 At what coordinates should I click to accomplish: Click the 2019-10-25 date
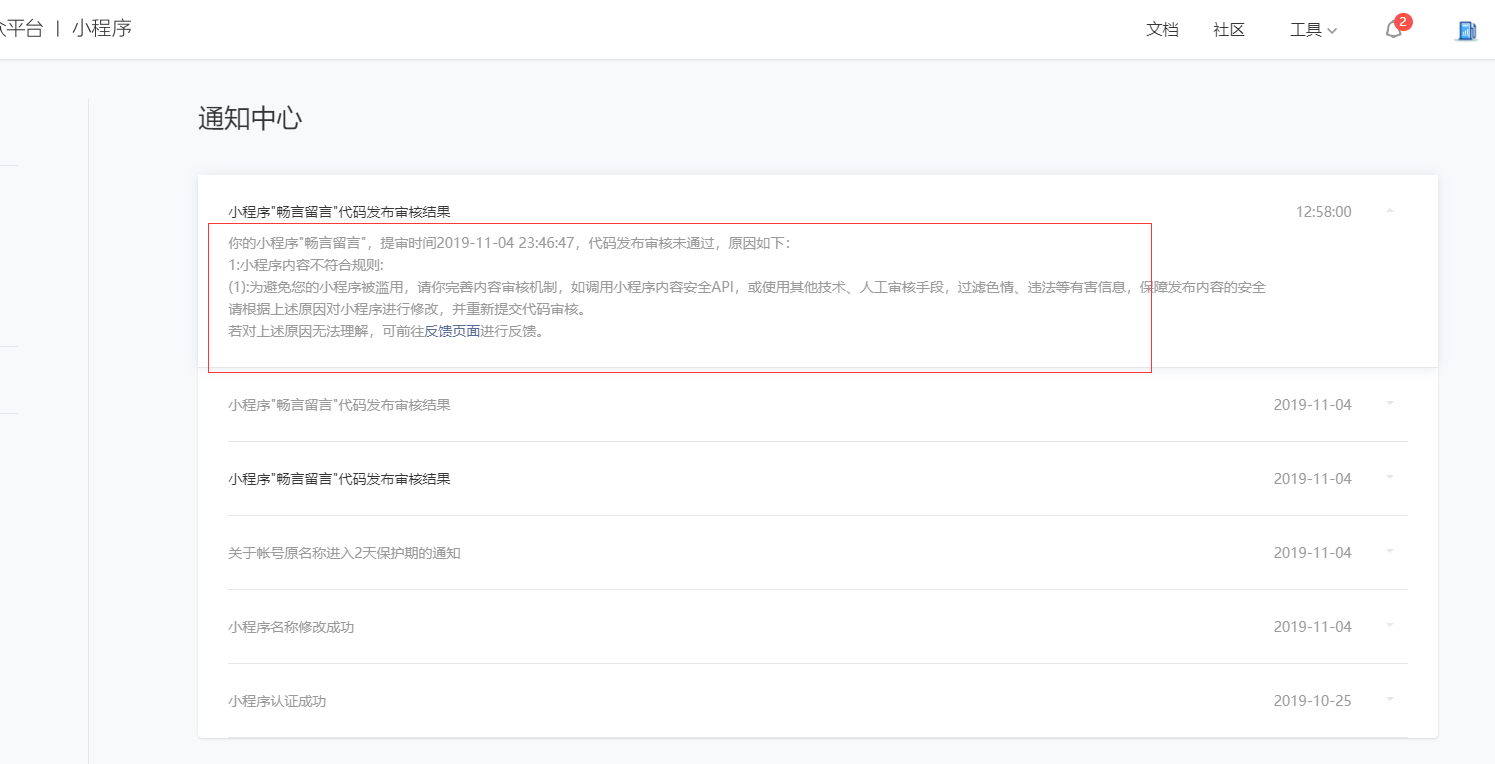1312,701
